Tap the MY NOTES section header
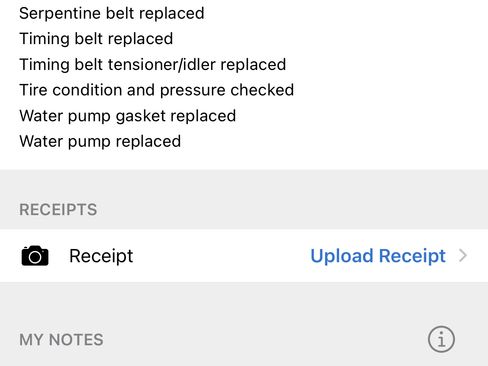Viewport: 488px width, 366px height. coord(61,340)
